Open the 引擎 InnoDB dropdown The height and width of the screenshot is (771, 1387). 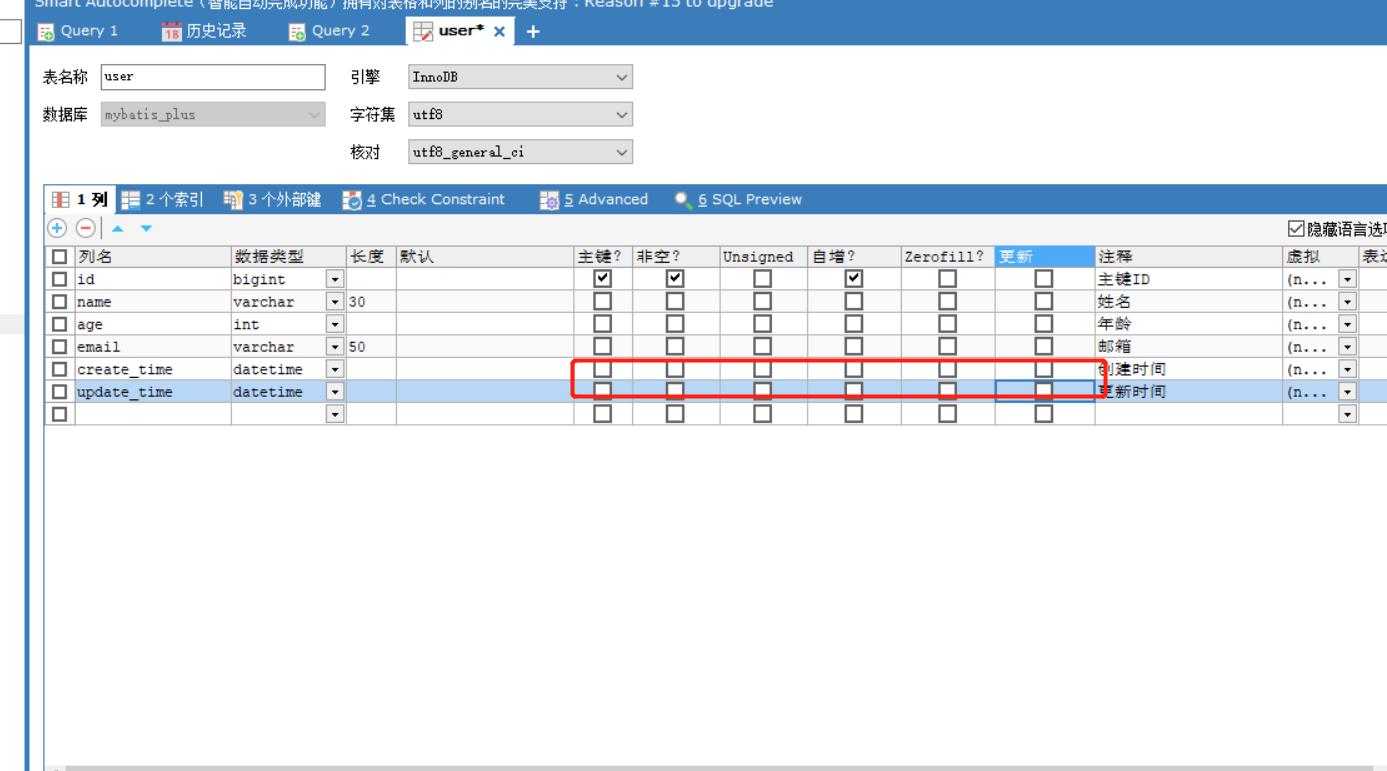coord(520,78)
